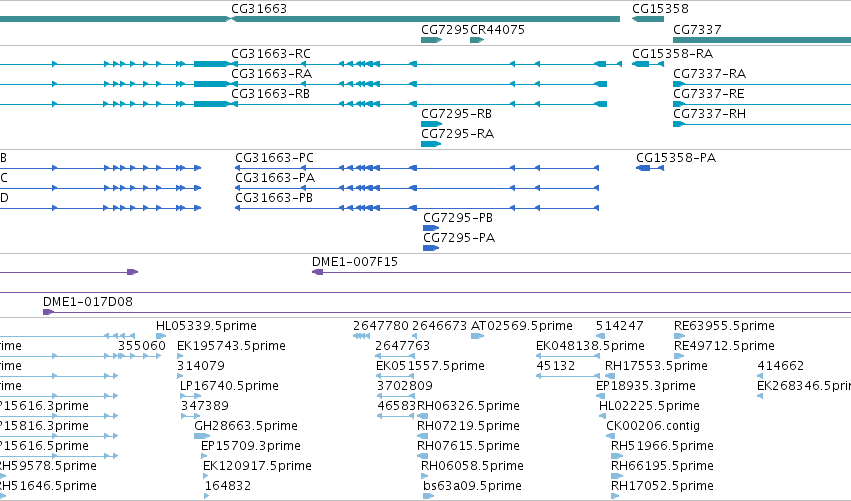This screenshot has height=501, width=851.
Task: Select the CG7295 gene label
Action: [x=444, y=29]
